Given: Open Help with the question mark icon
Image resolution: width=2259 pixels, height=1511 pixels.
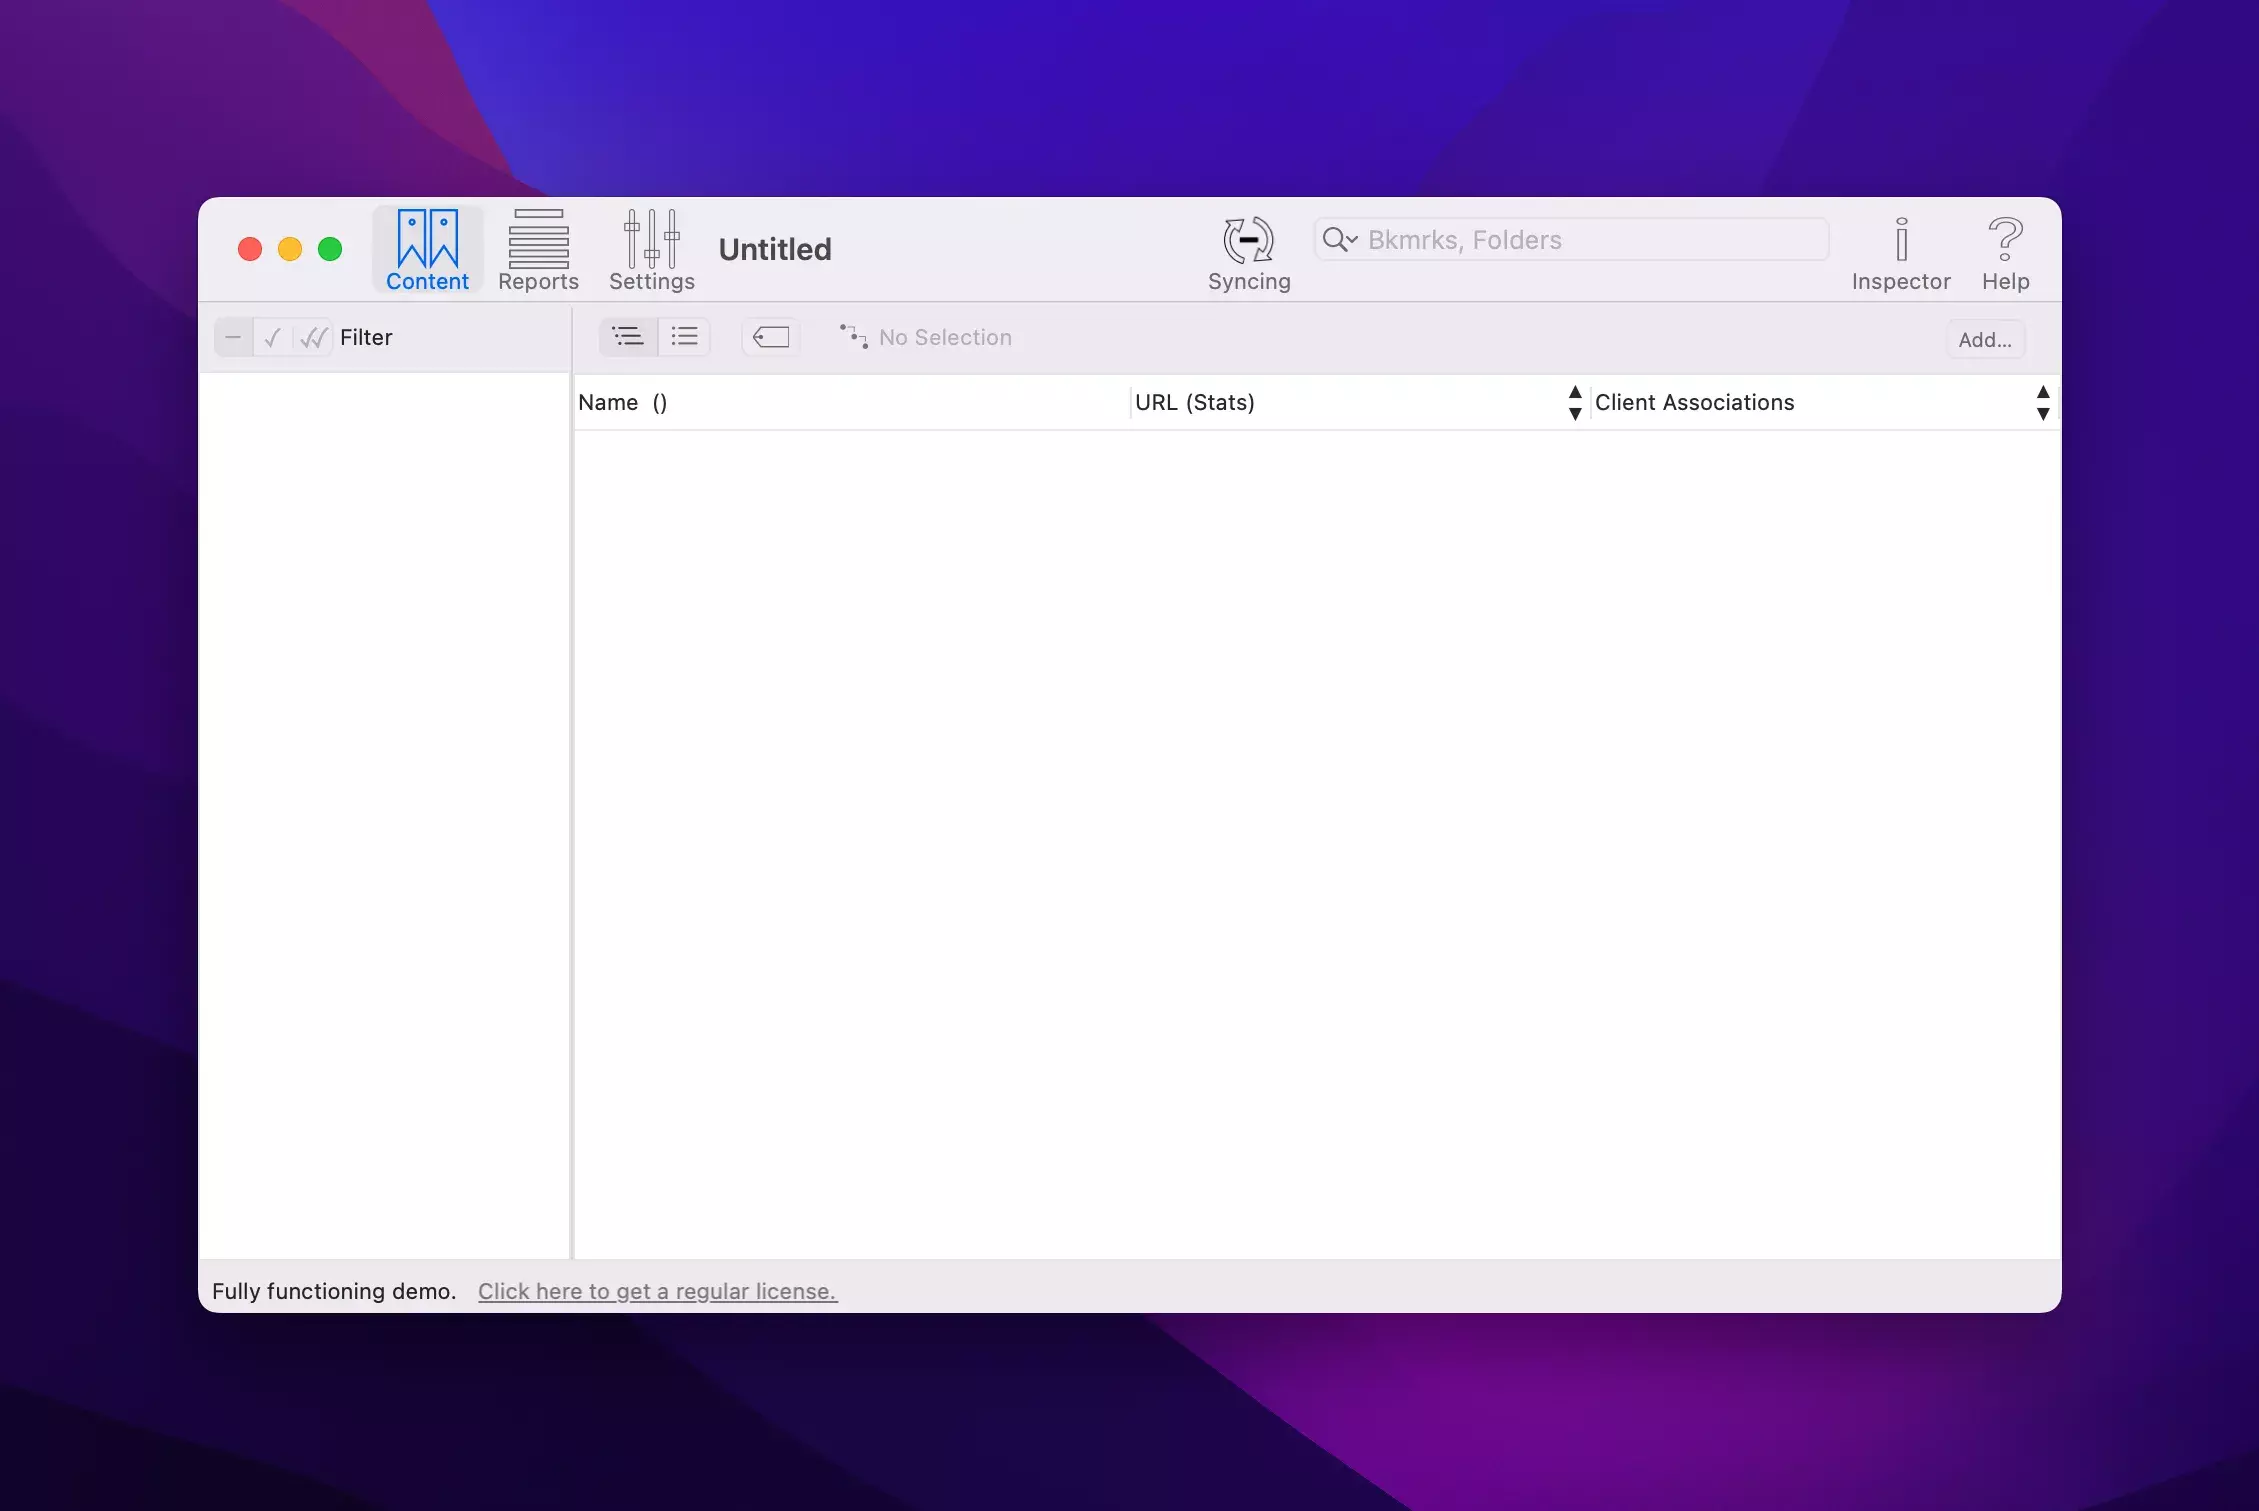Looking at the screenshot, I should pyautogui.click(x=2004, y=250).
